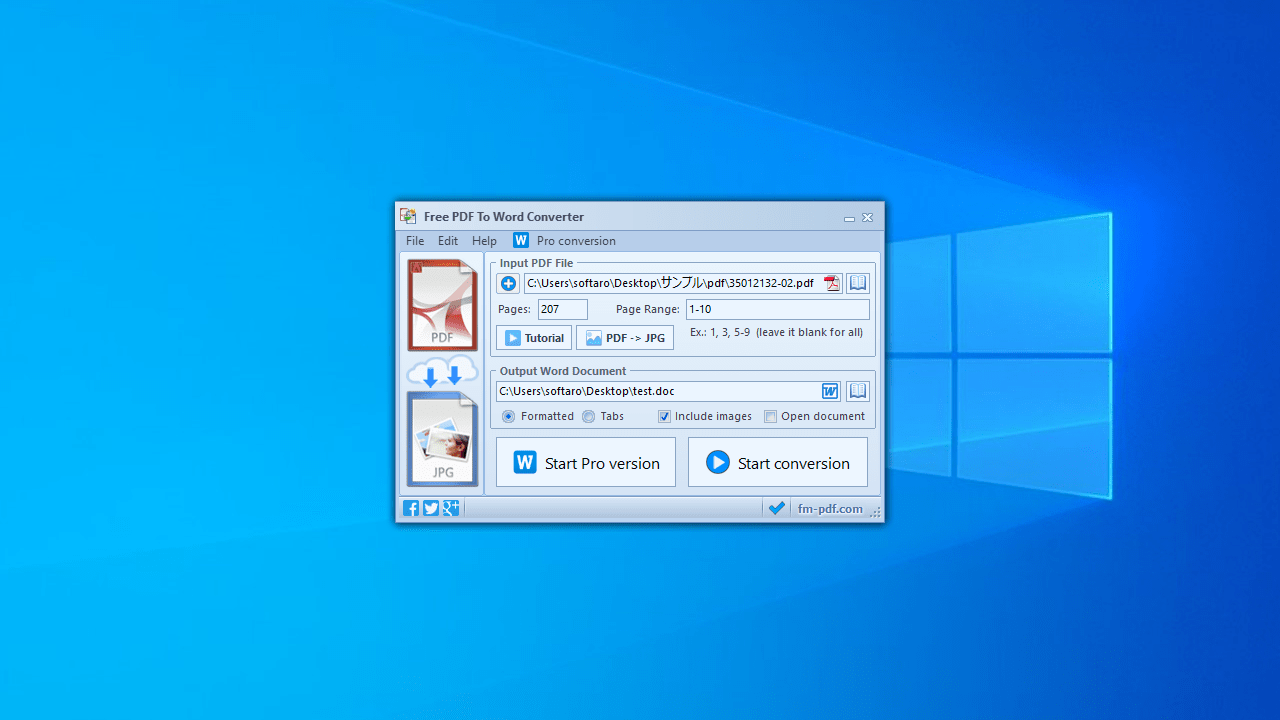Click the cloud with blue download arrows
Image resolution: width=1280 pixels, height=720 pixels.
click(442, 371)
